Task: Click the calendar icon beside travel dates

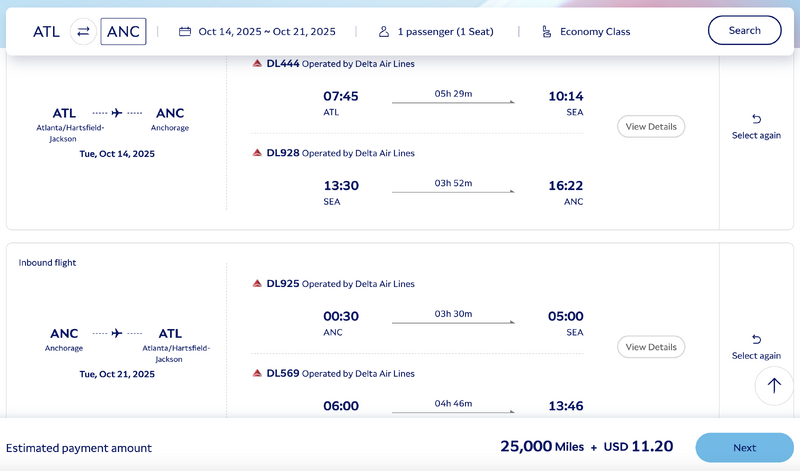Action: pos(185,31)
